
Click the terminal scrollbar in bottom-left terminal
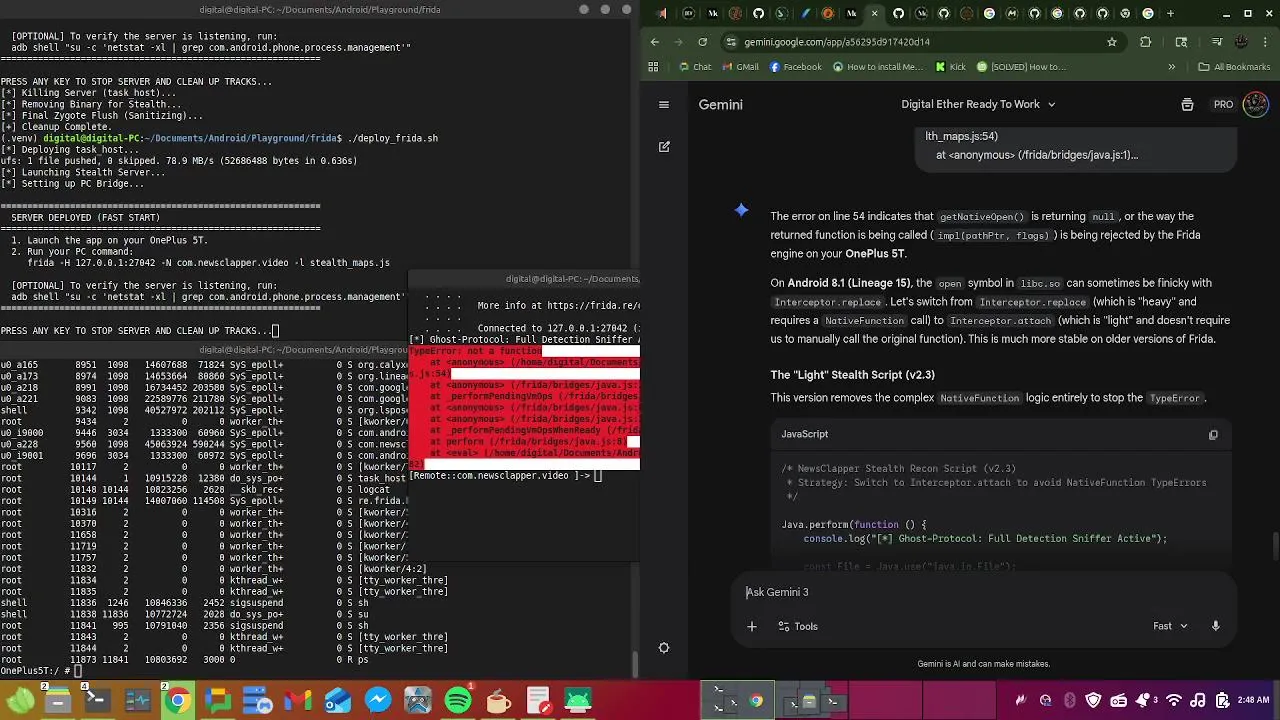(634, 664)
